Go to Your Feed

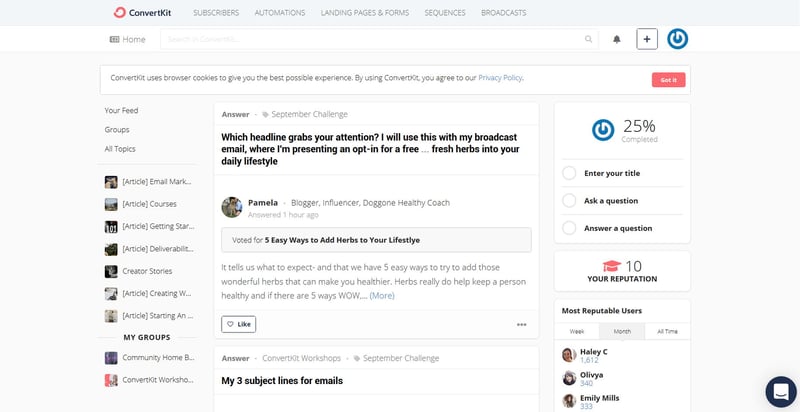pos(121,111)
